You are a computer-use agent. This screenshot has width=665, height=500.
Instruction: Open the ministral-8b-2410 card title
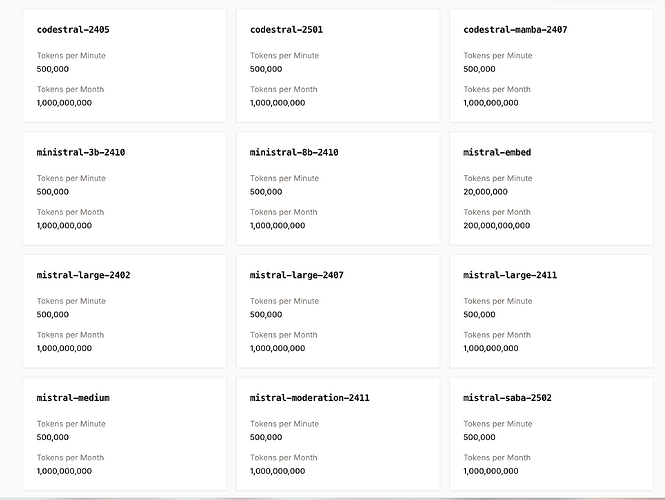coord(294,152)
